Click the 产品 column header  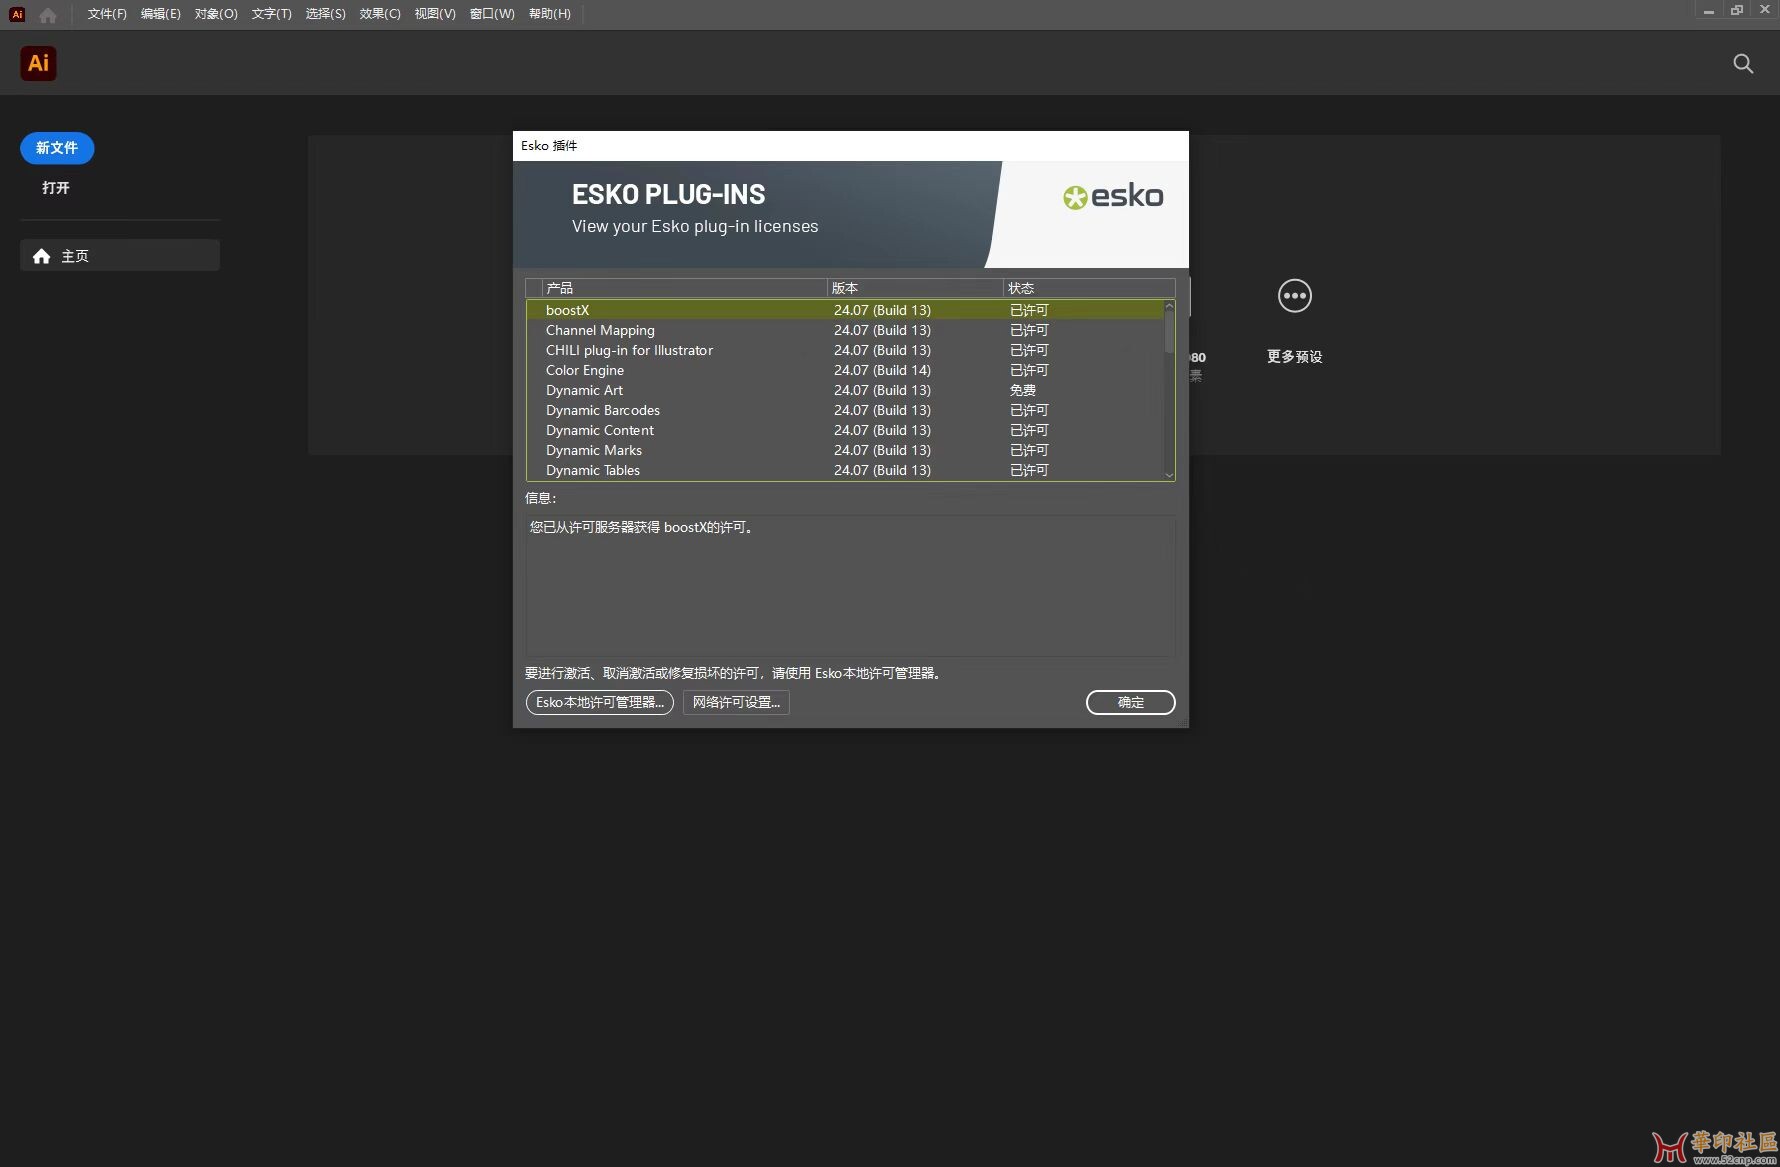pyautogui.click(x=684, y=288)
